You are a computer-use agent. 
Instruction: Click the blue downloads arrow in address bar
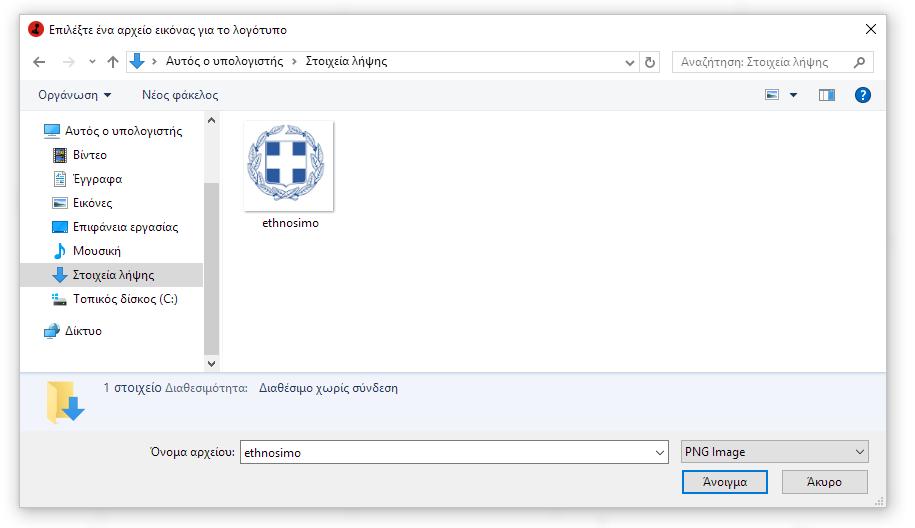[x=137, y=61]
